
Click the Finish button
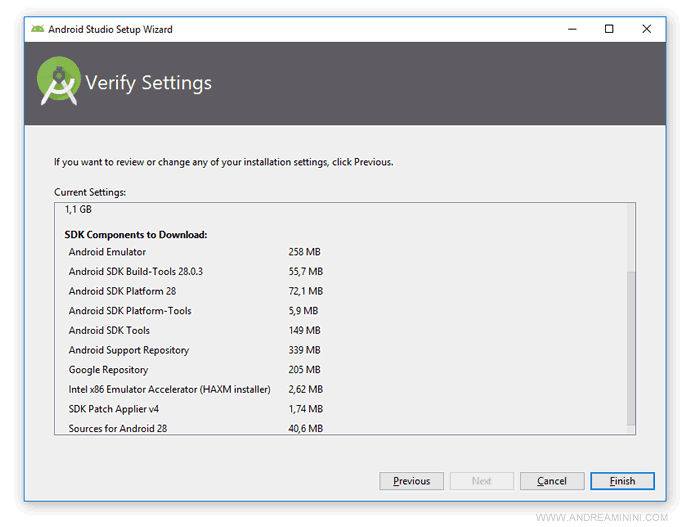pyautogui.click(x=622, y=481)
